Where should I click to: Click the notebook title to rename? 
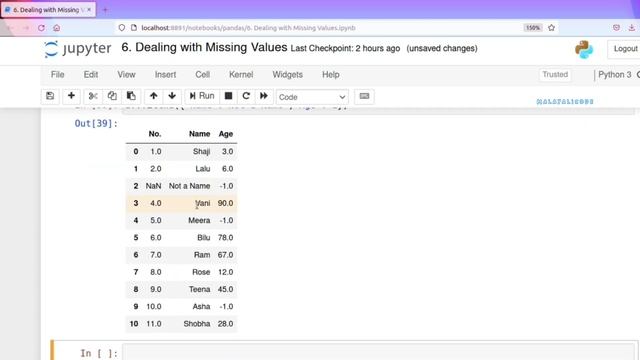[x=204, y=47]
